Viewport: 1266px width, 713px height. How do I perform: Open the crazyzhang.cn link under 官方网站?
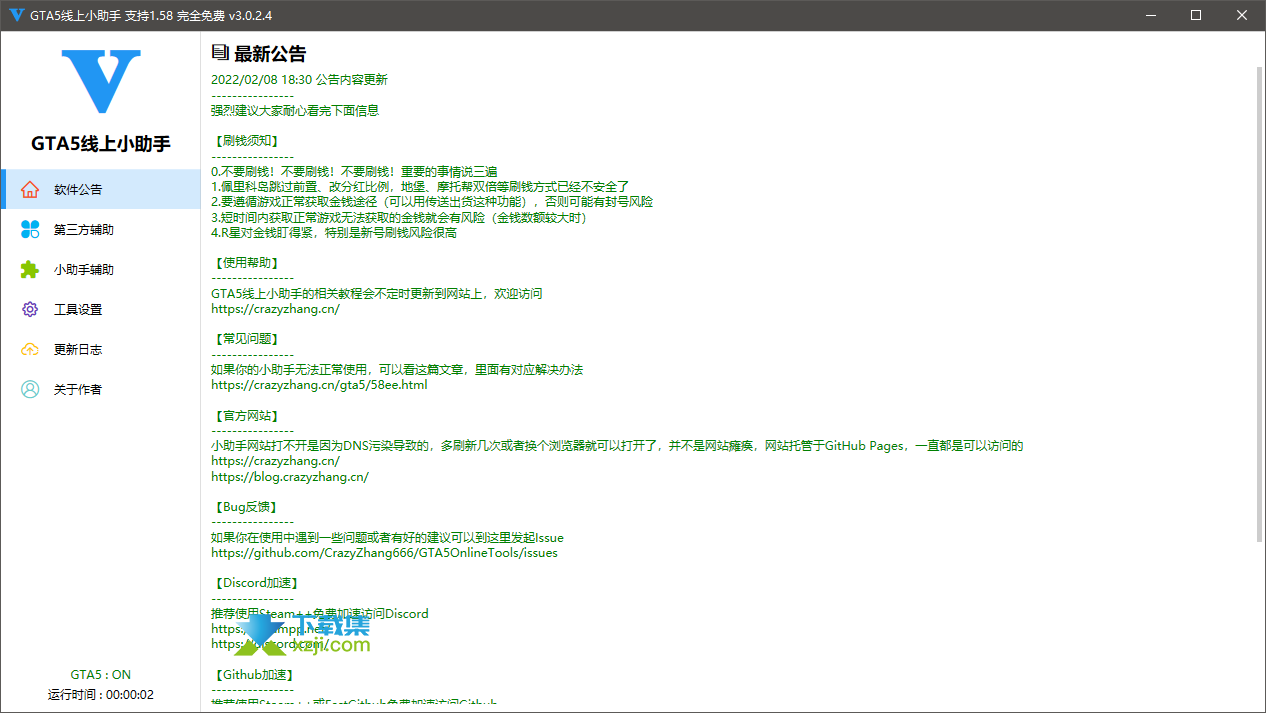(x=275, y=461)
